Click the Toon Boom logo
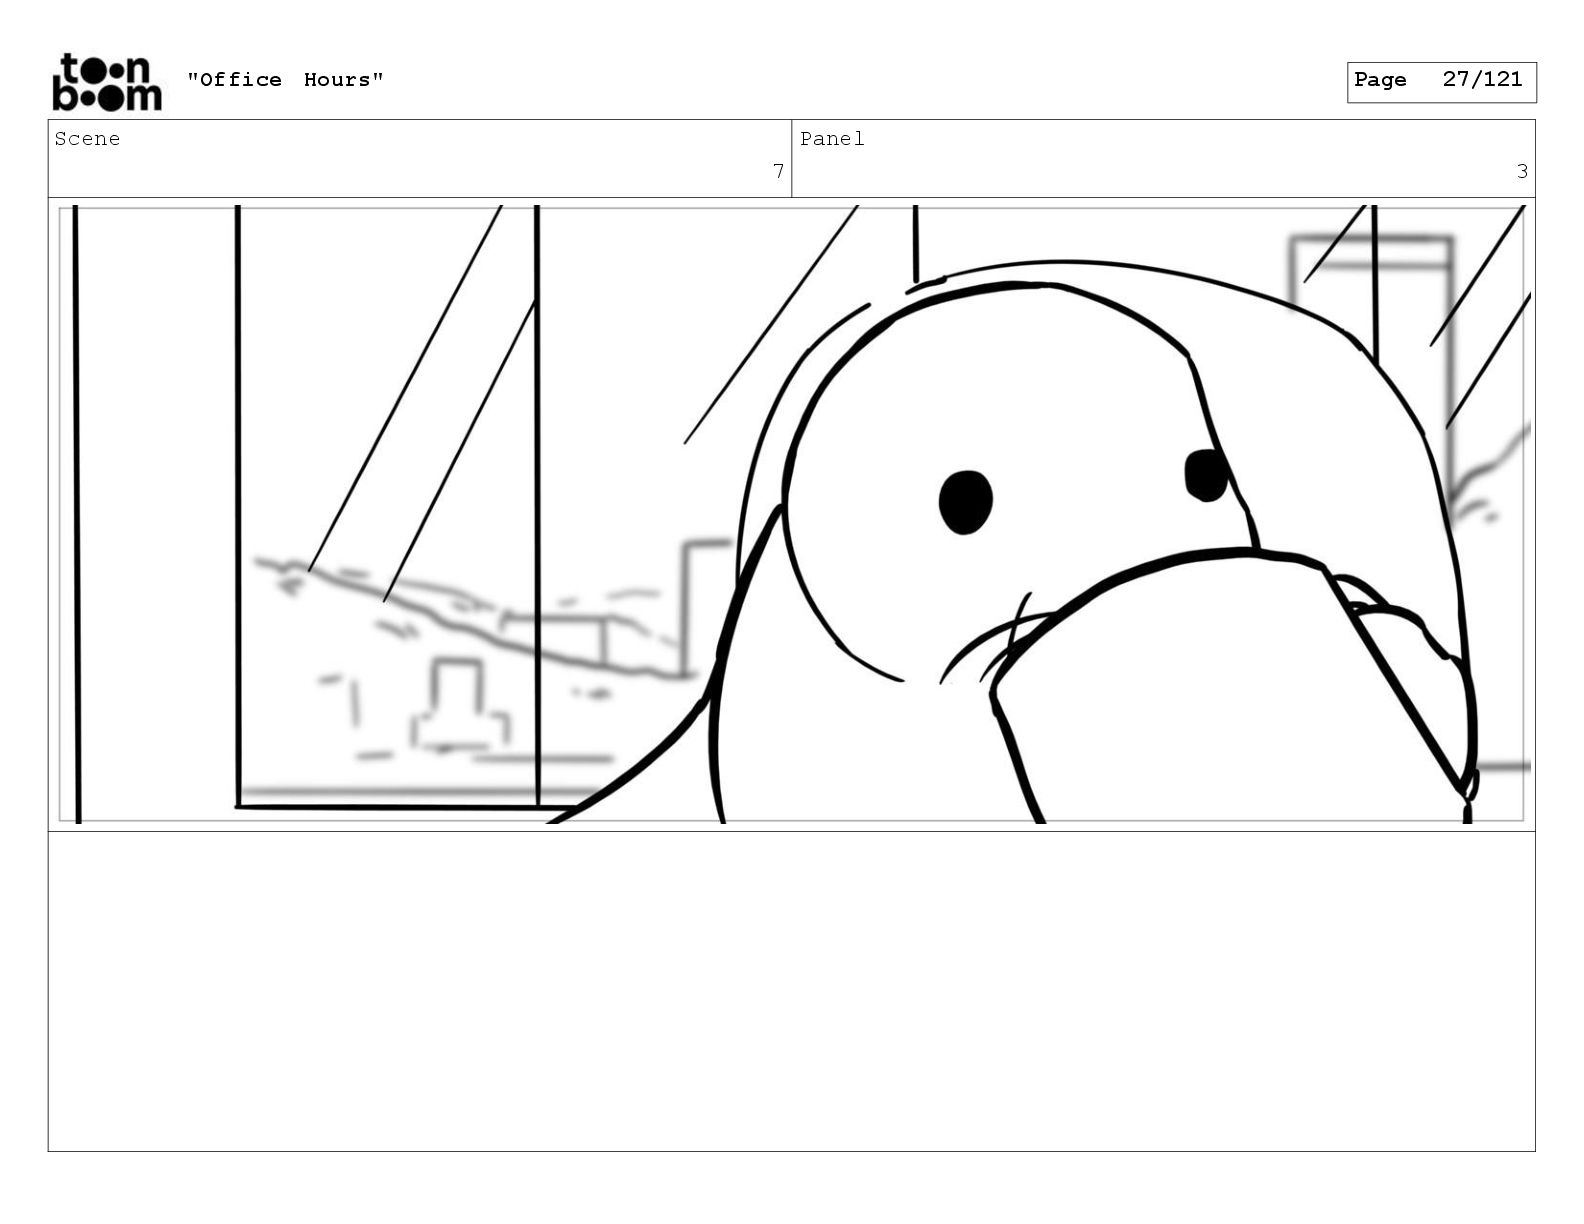The image size is (1584, 1224). click(106, 82)
